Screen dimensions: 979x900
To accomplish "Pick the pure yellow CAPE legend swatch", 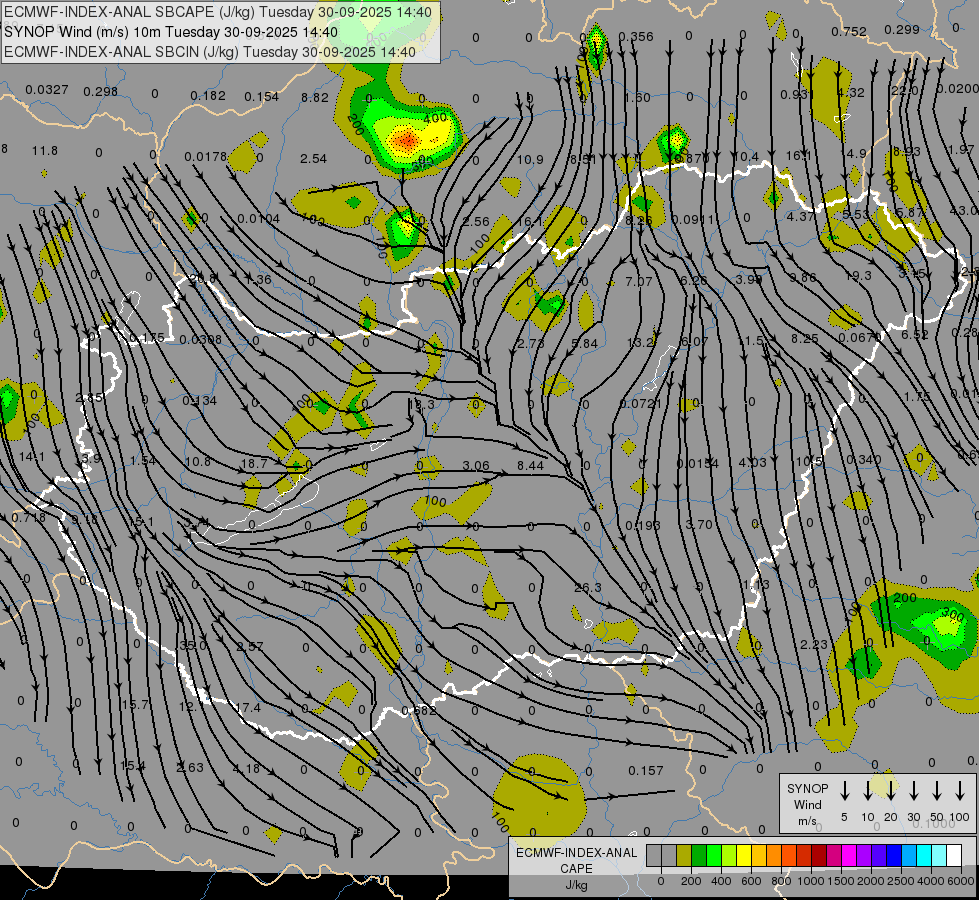I will tap(744, 856).
